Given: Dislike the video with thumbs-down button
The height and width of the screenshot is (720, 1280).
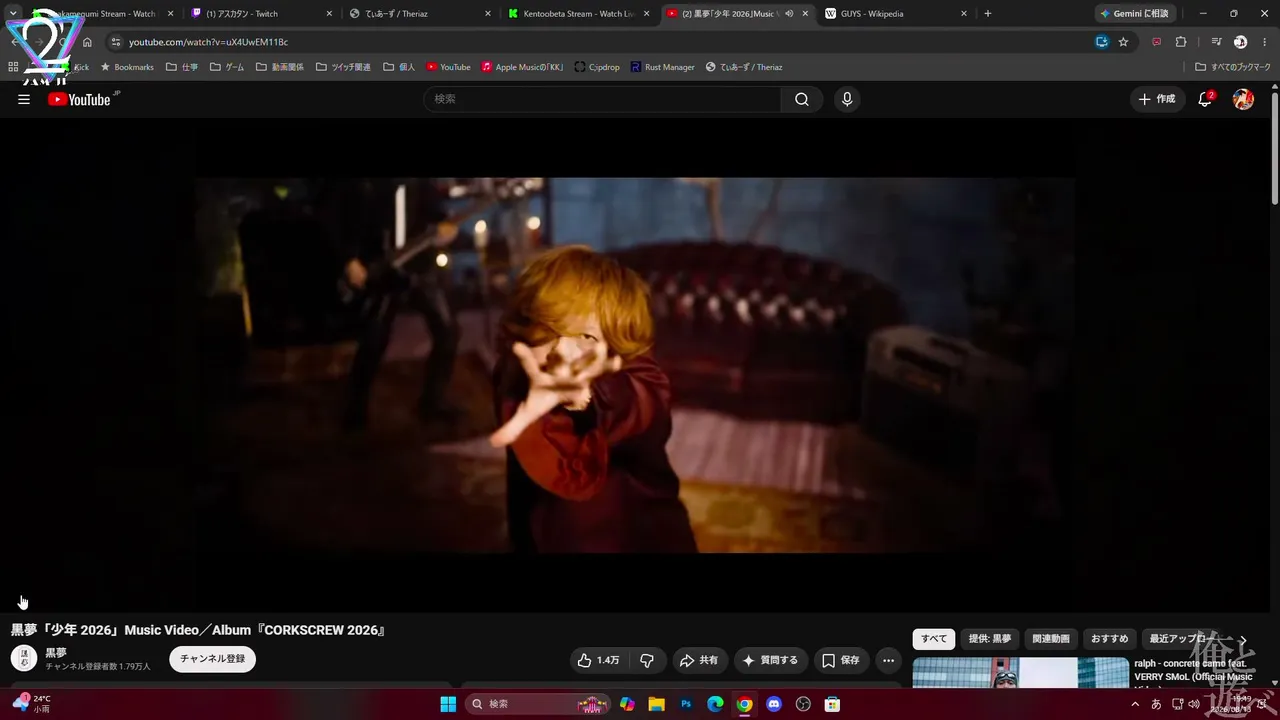Looking at the screenshot, I should pyautogui.click(x=647, y=660).
